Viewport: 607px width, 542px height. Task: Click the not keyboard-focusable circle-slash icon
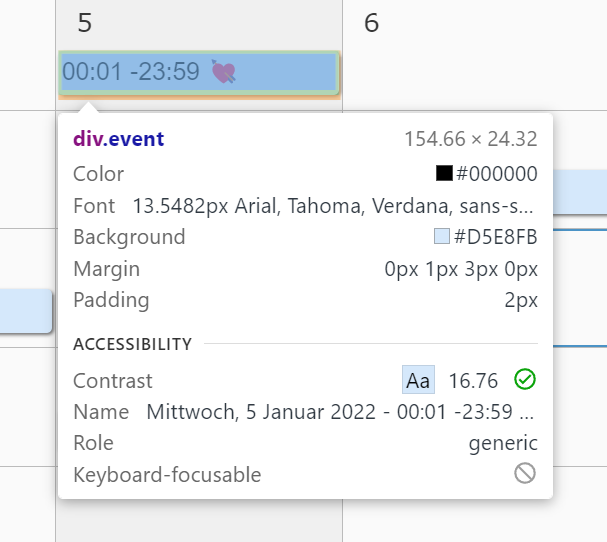[525, 474]
